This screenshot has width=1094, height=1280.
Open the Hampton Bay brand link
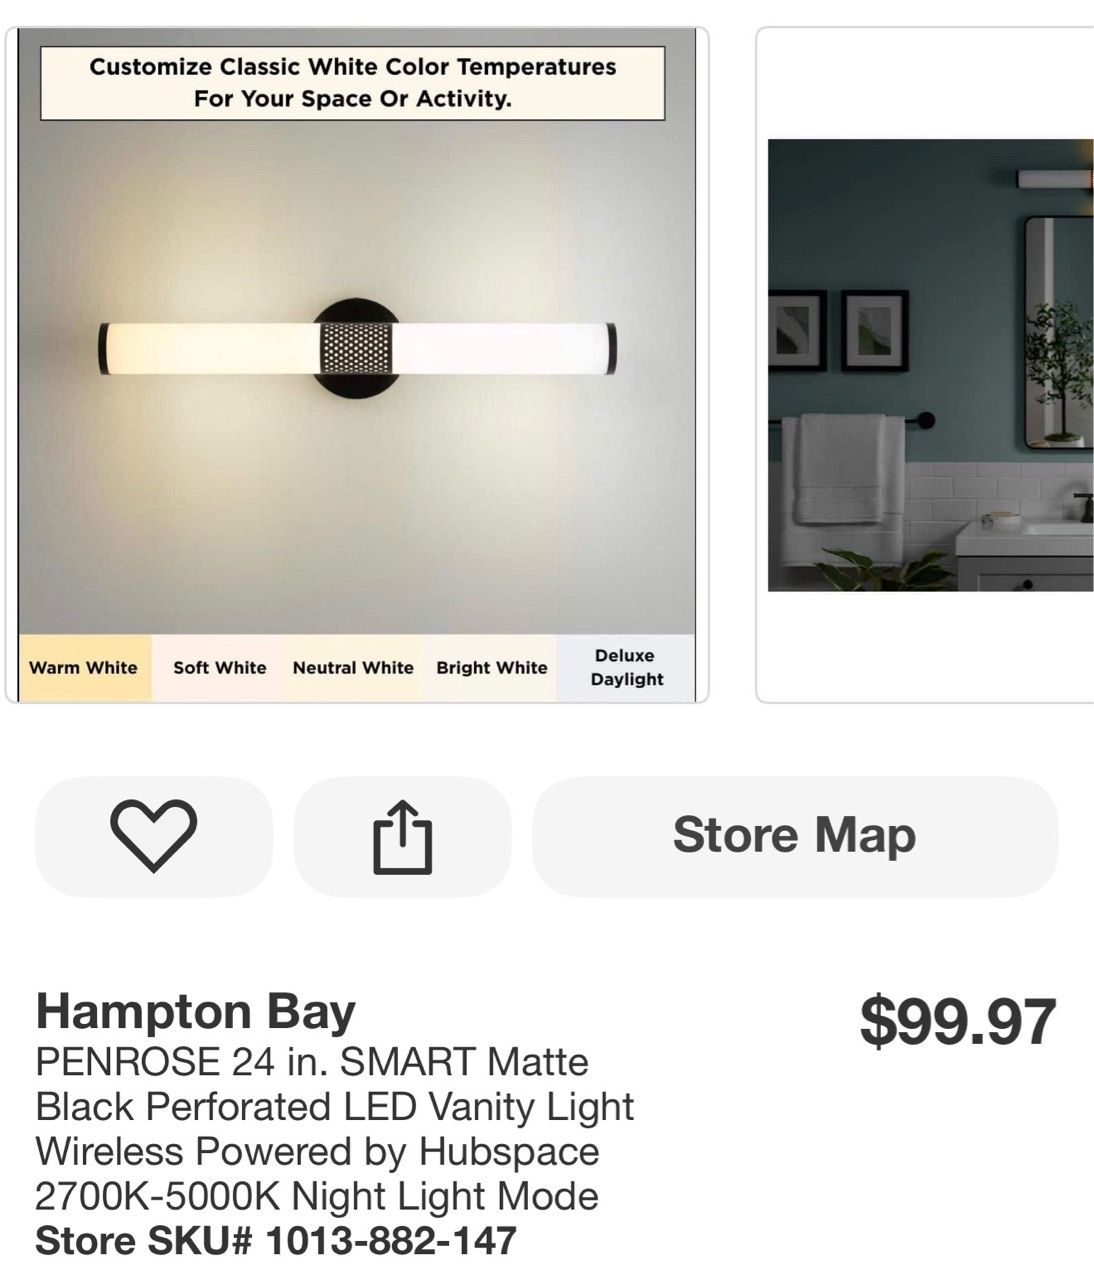pos(196,1011)
